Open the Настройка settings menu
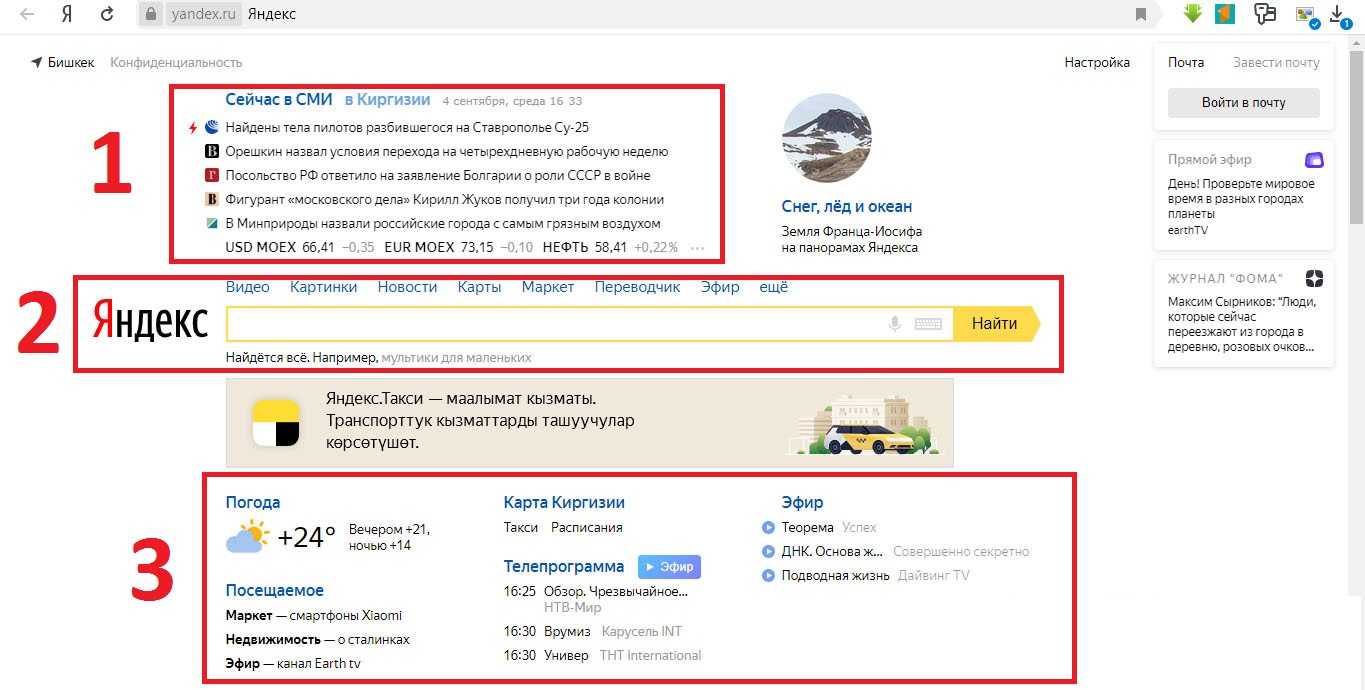 [x=1096, y=62]
